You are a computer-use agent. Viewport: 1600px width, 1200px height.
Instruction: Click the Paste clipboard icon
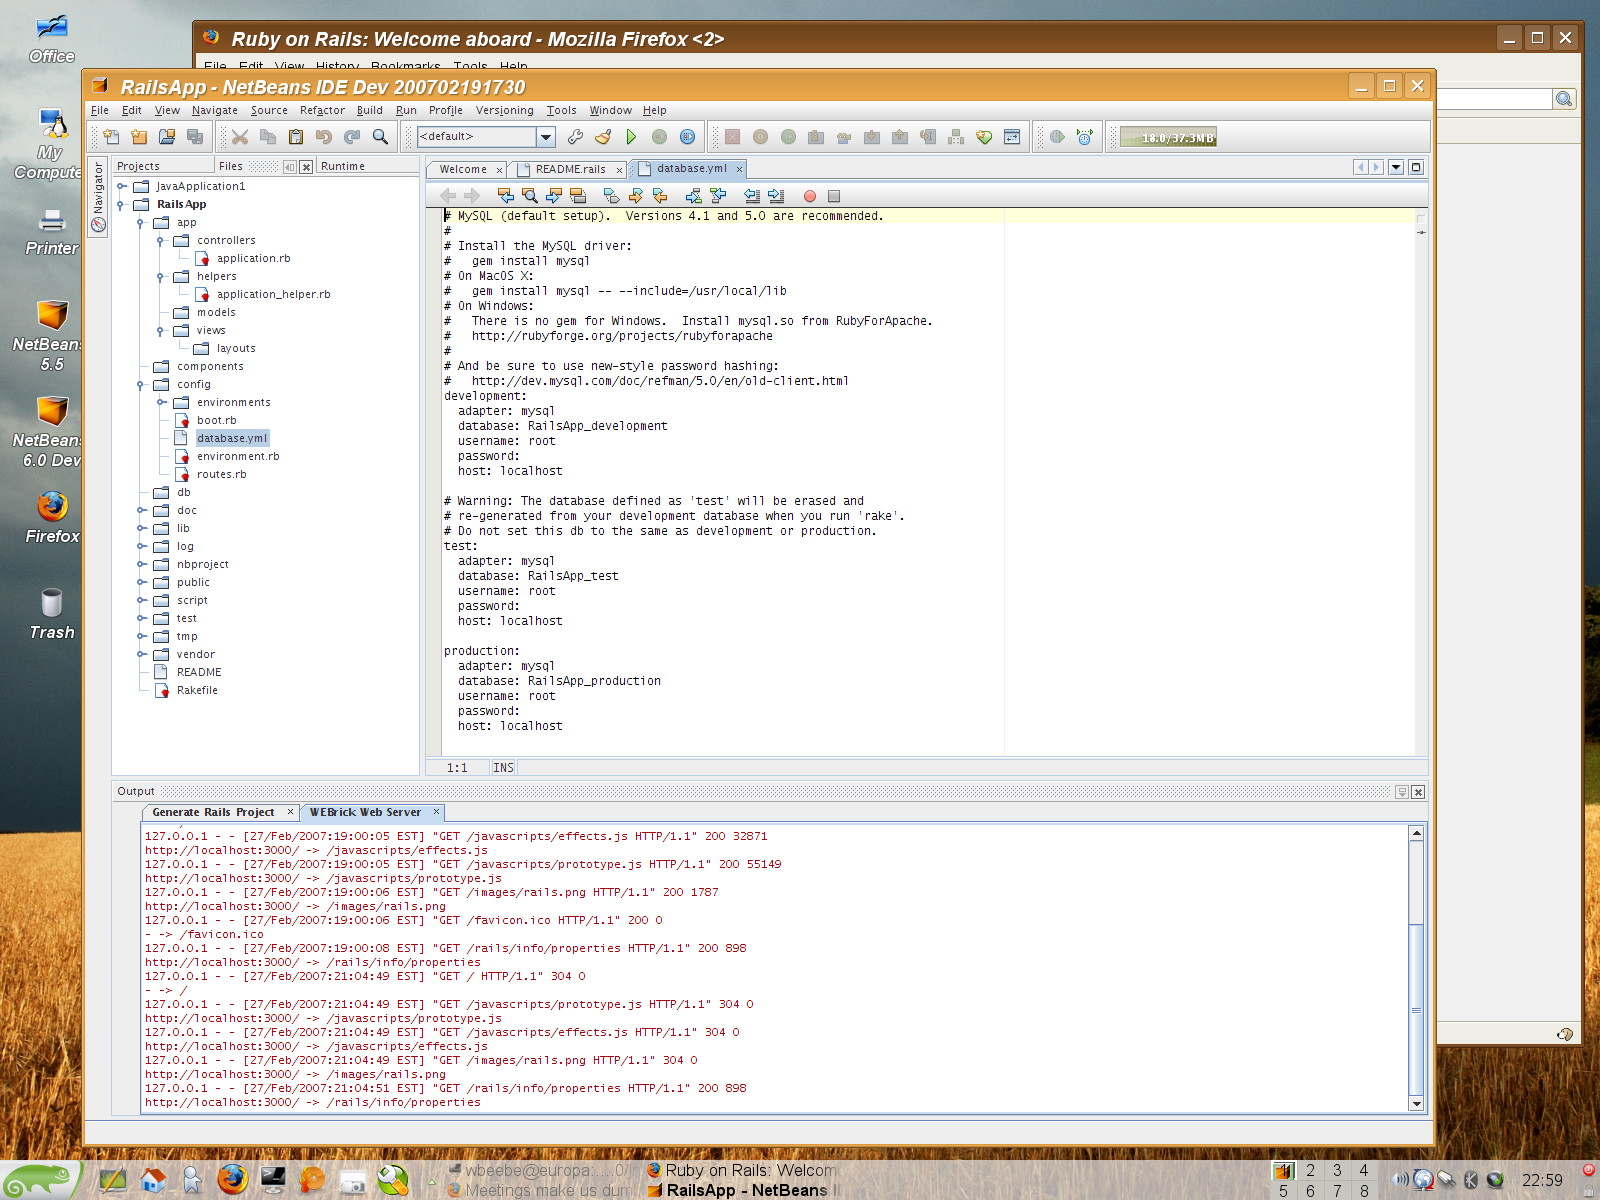tap(296, 137)
